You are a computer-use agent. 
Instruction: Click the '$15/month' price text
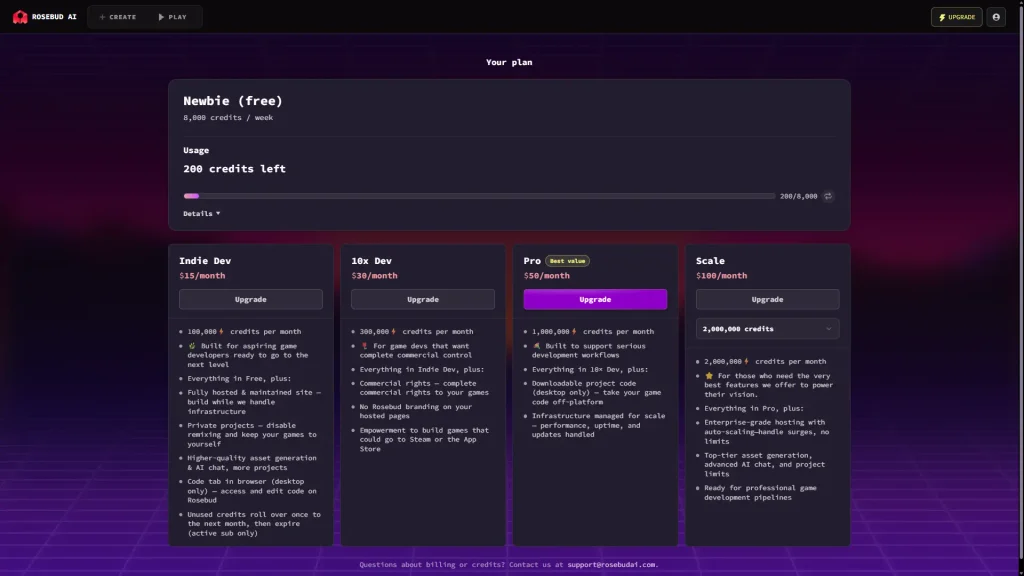(x=202, y=276)
